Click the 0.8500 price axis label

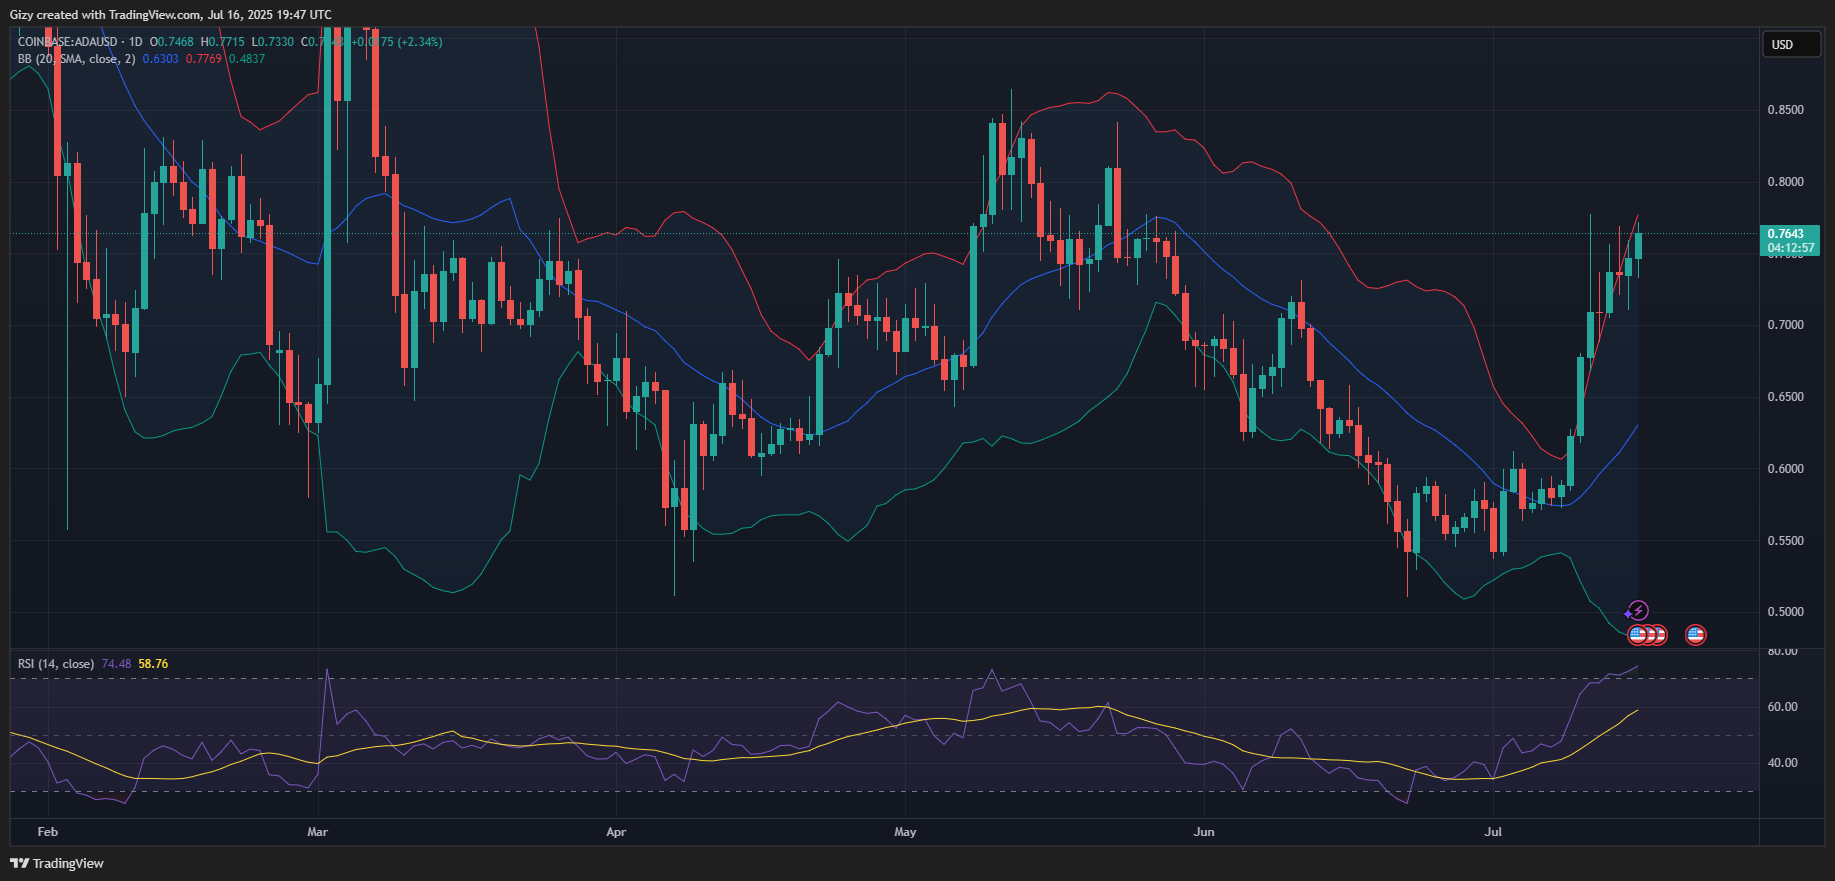(1786, 110)
